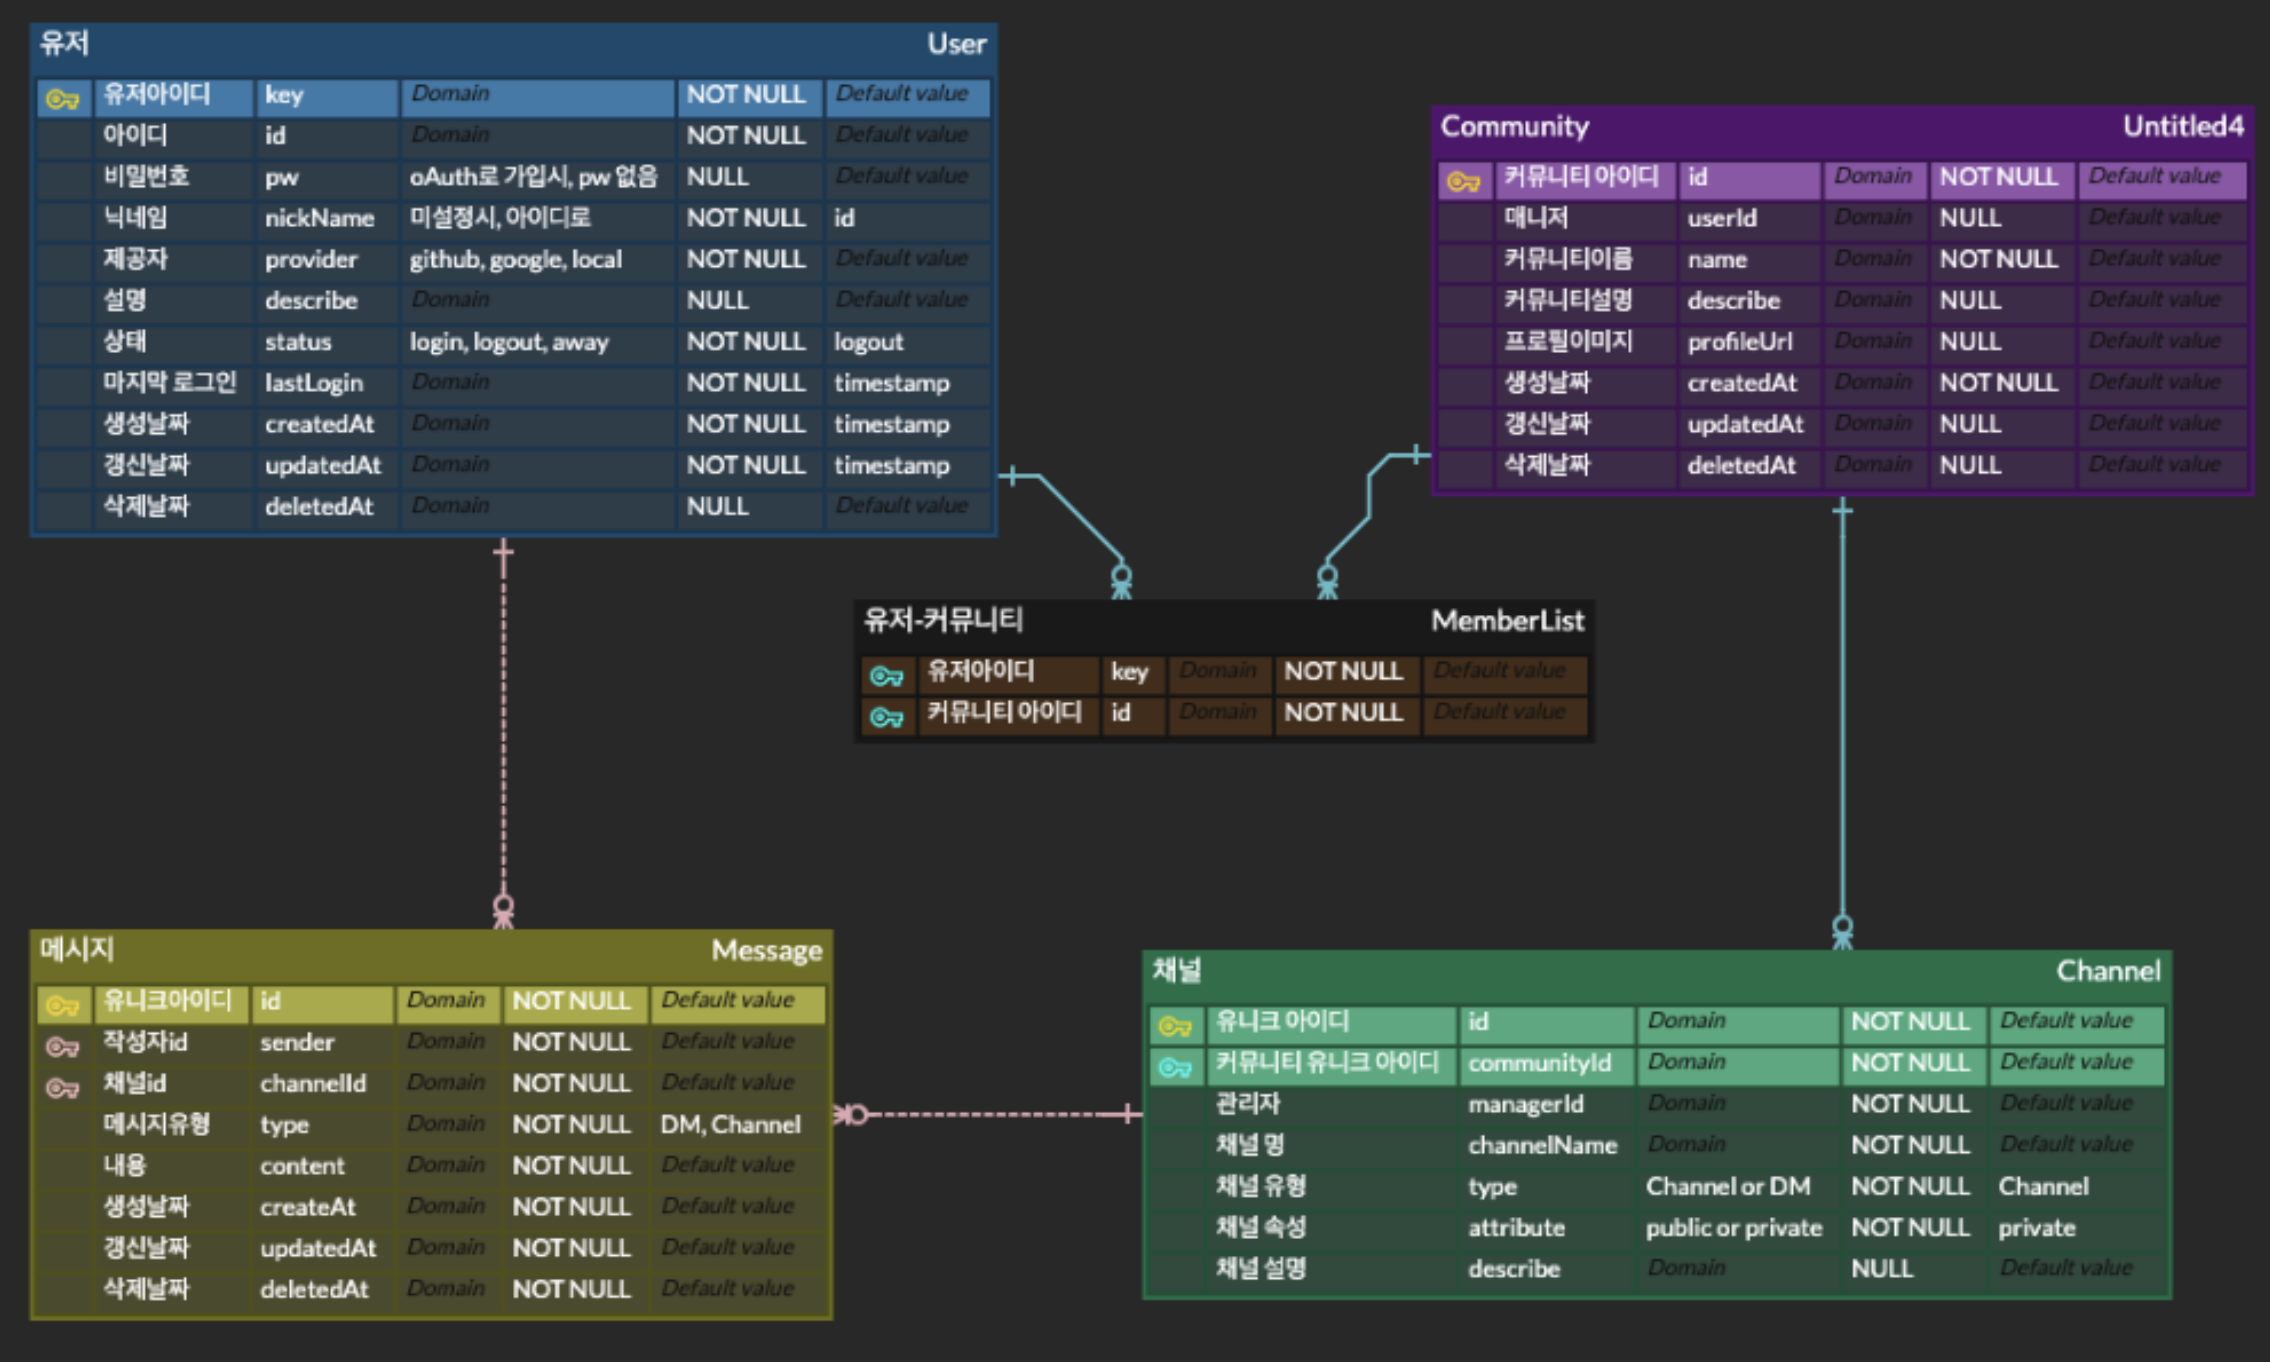
Task: Click key icon beside 커뮤니티 유니크 아이디
Action: pyautogui.click(x=1175, y=1067)
